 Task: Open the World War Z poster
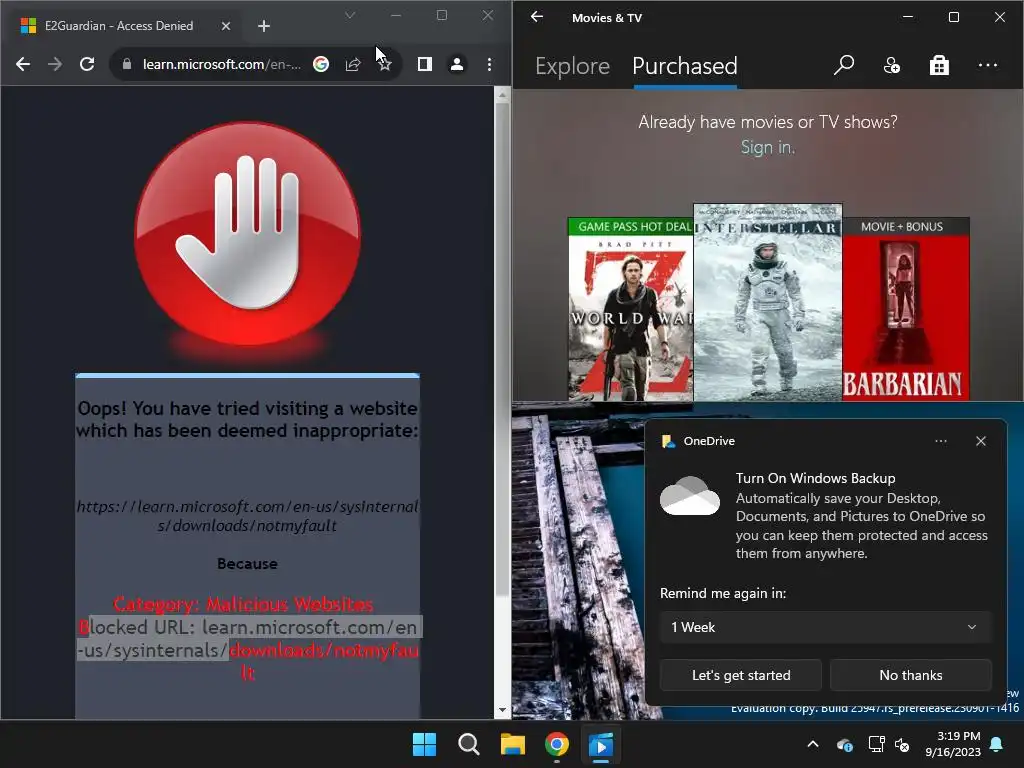click(630, 309)
